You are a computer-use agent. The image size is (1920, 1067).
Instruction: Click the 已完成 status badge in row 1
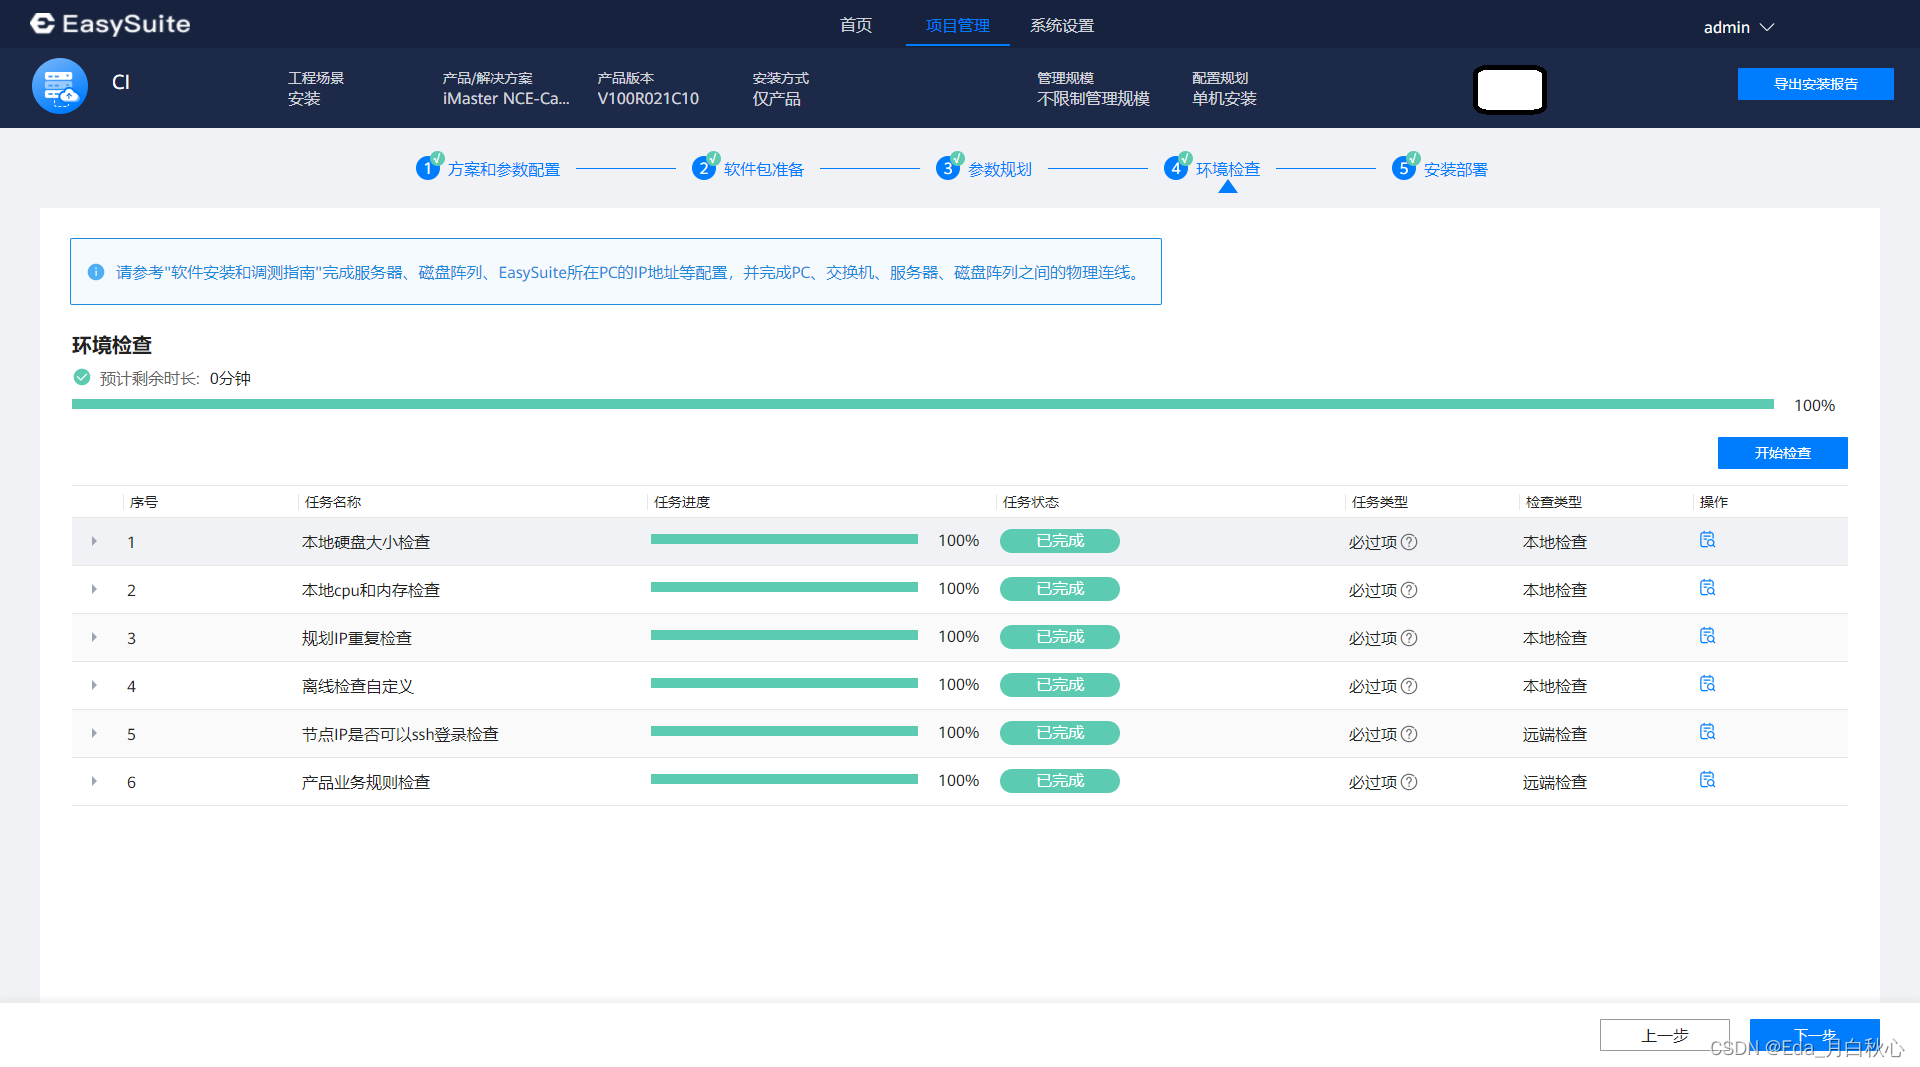(x=1059, y=541)
